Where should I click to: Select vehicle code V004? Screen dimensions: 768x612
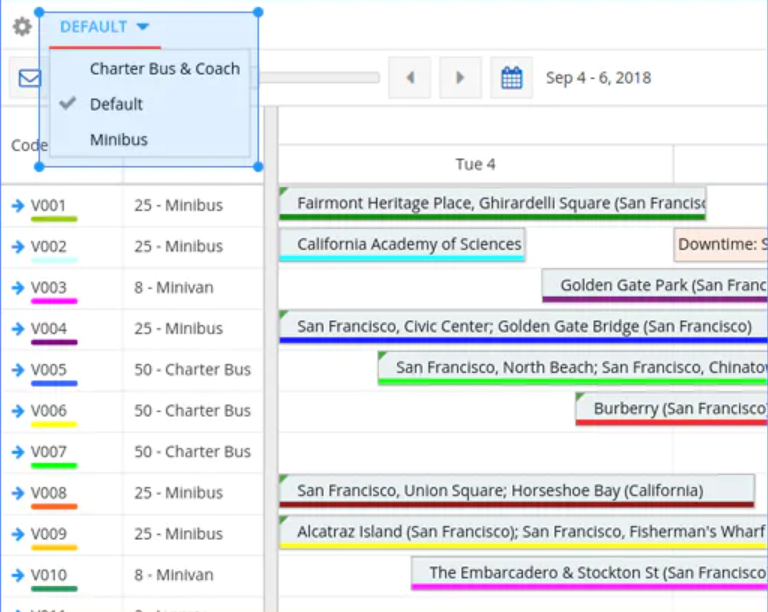(48, 329)
